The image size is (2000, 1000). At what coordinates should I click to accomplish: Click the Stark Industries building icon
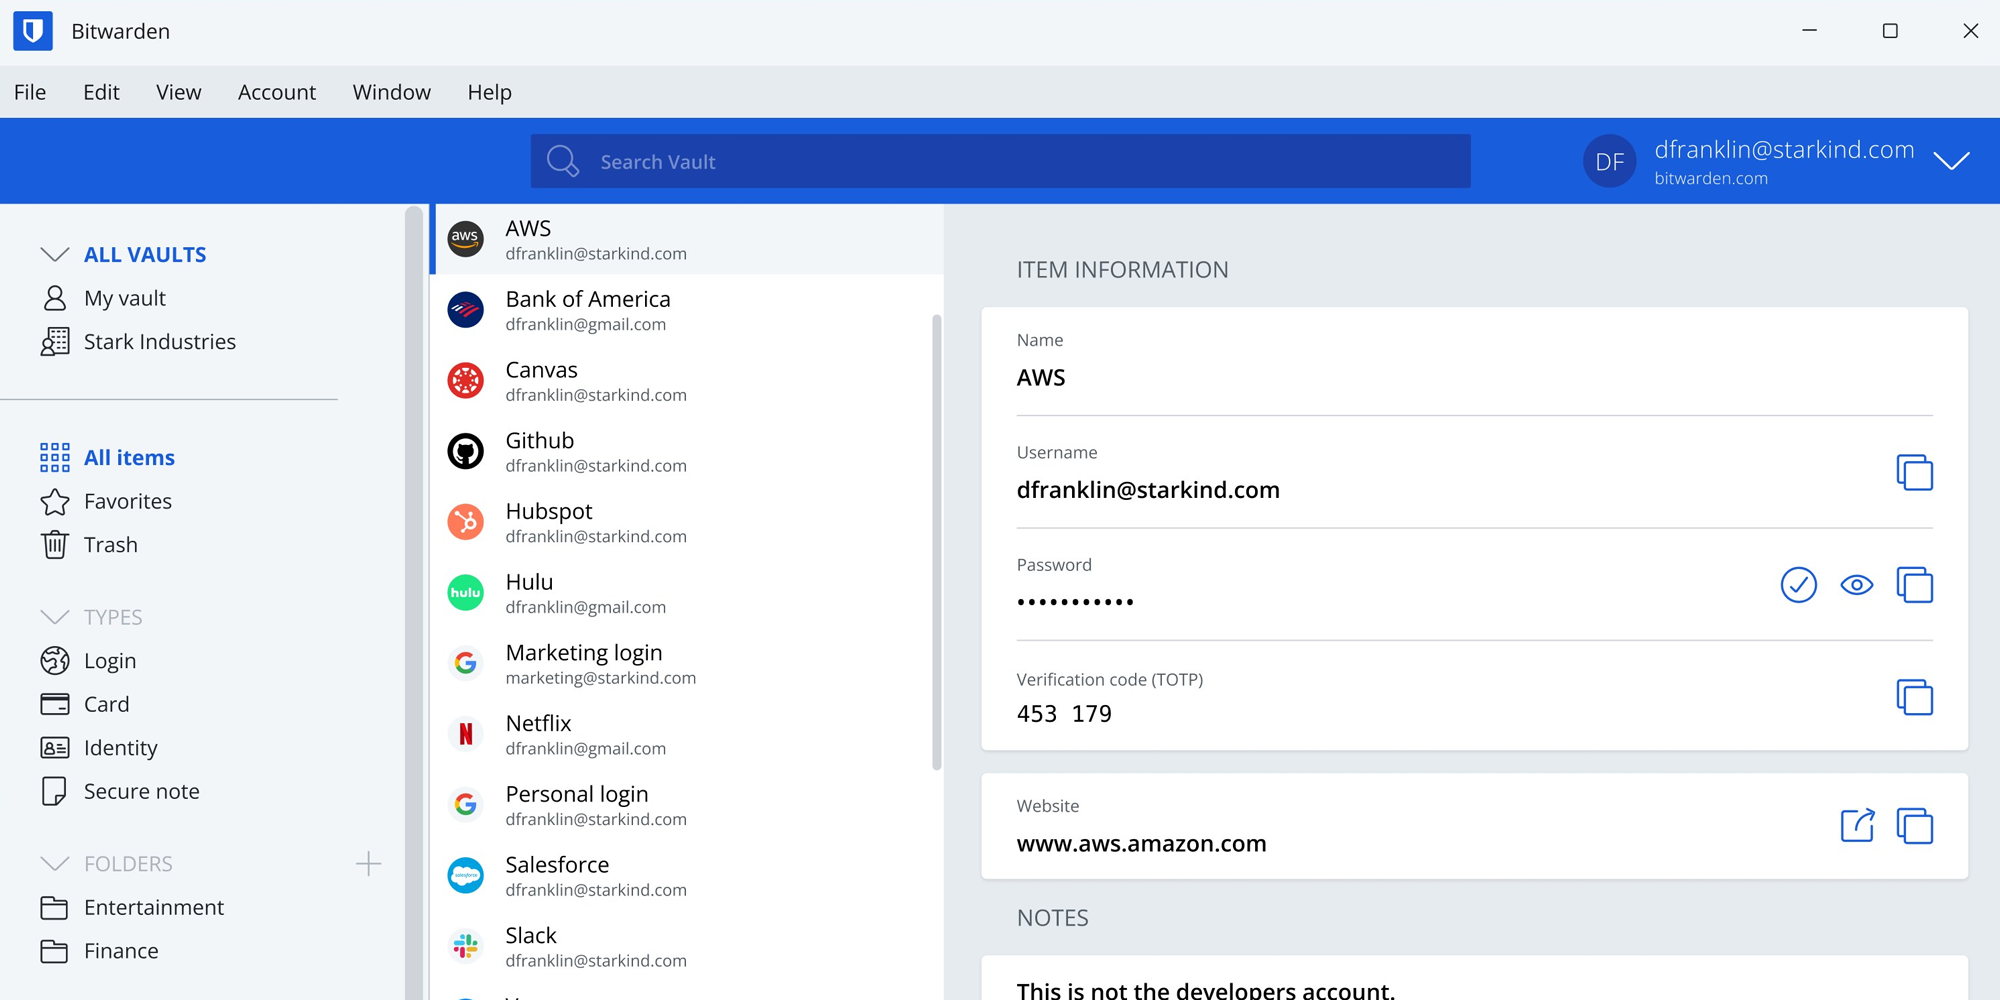(x=55, y=342)
